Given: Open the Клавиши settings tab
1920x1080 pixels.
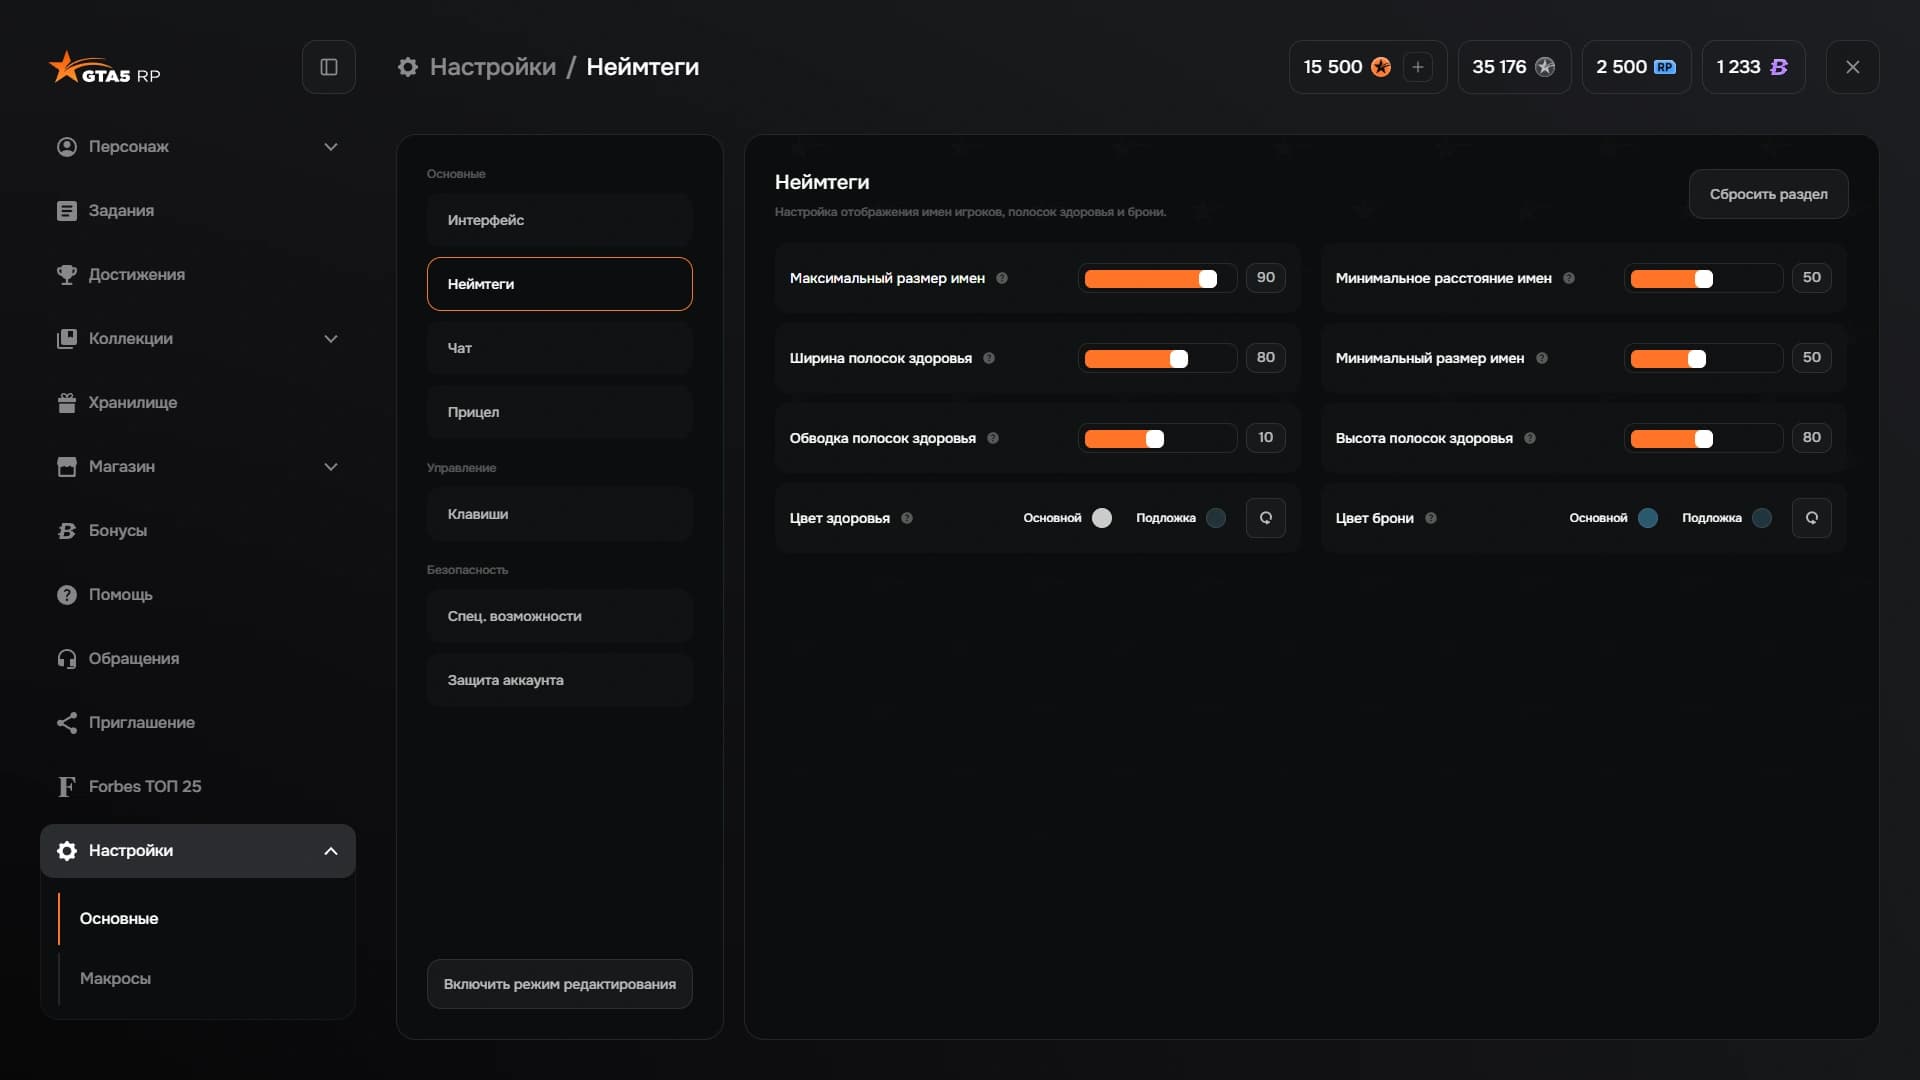Looking at the screenshot, I should pyautogui.click(x=559, y=514).
